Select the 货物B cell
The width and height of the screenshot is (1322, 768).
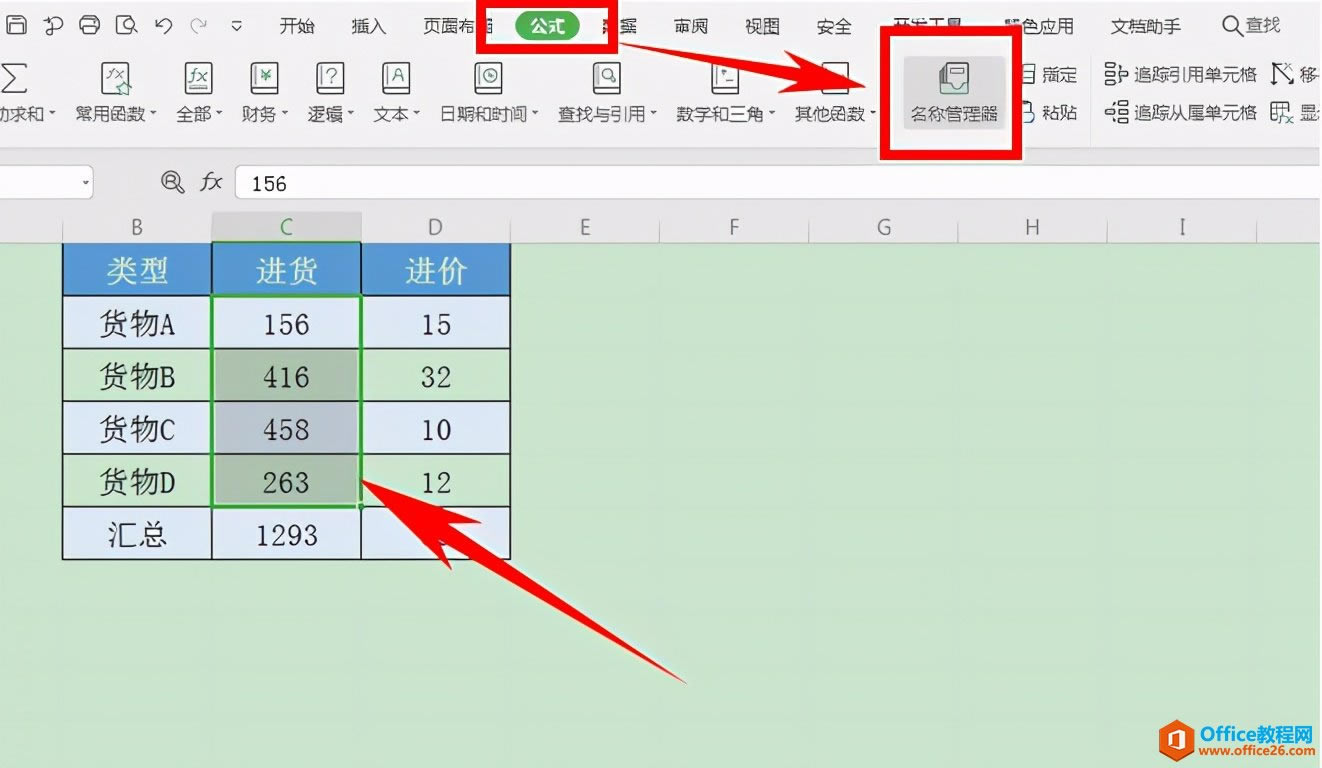click(x=137, y=375)
